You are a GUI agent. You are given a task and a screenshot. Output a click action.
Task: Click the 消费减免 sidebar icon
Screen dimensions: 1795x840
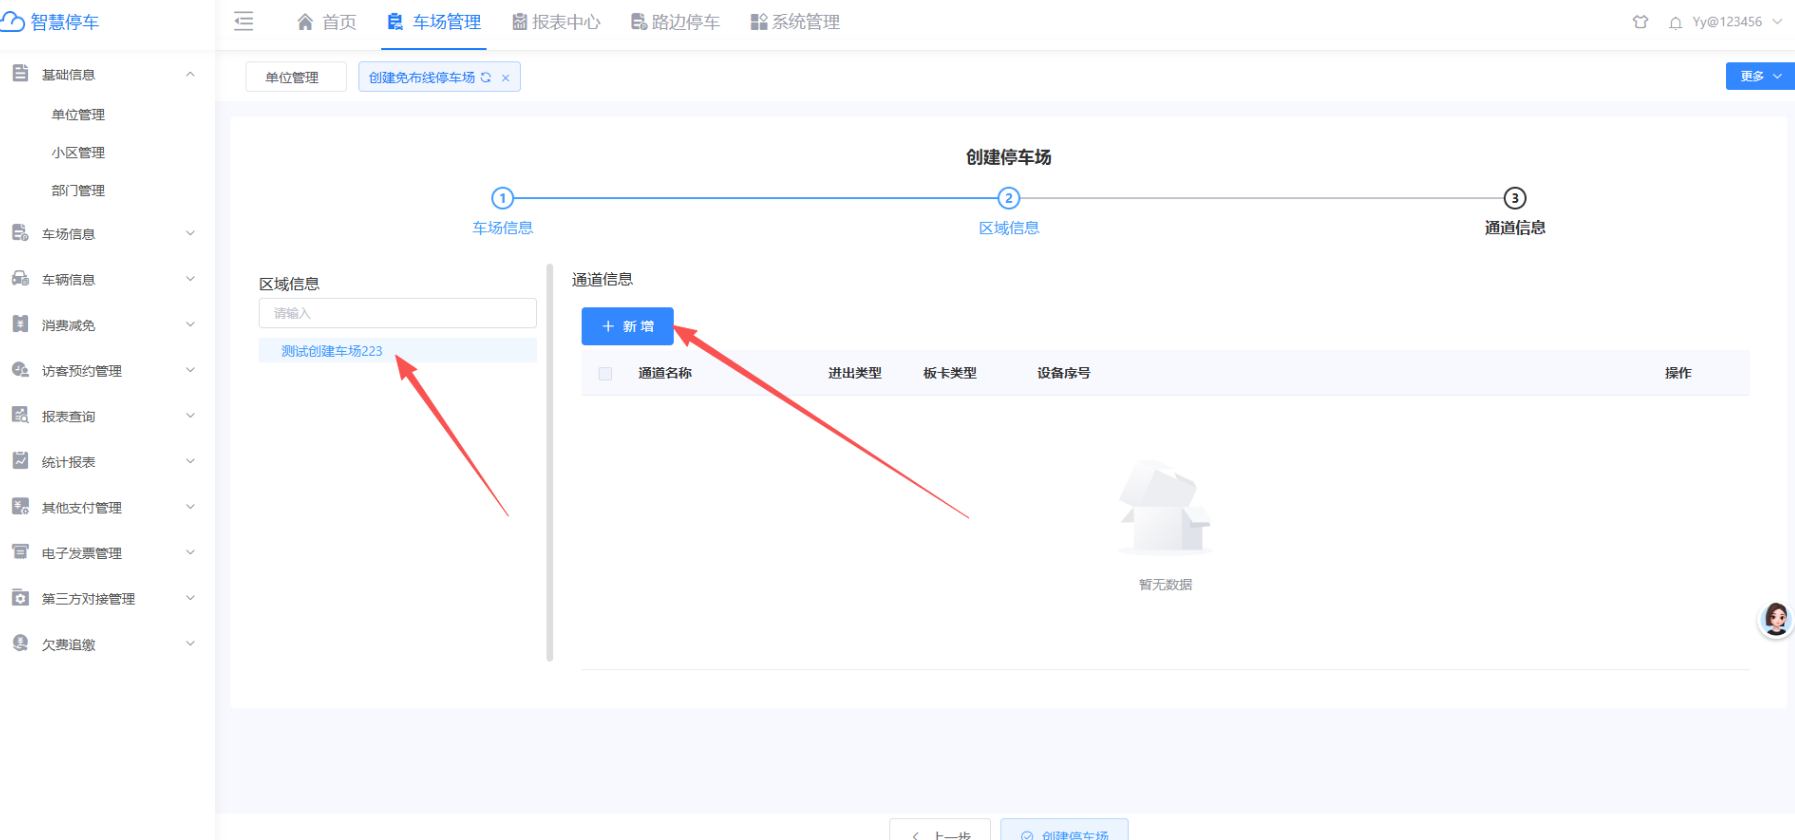click(20, 324)
